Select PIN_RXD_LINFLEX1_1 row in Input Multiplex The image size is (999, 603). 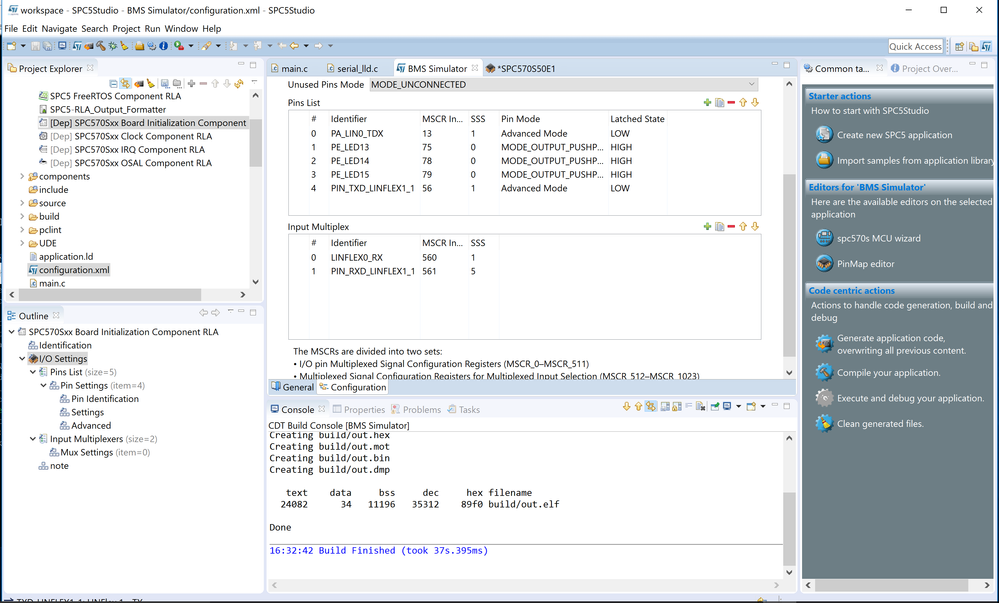point(524,272)
